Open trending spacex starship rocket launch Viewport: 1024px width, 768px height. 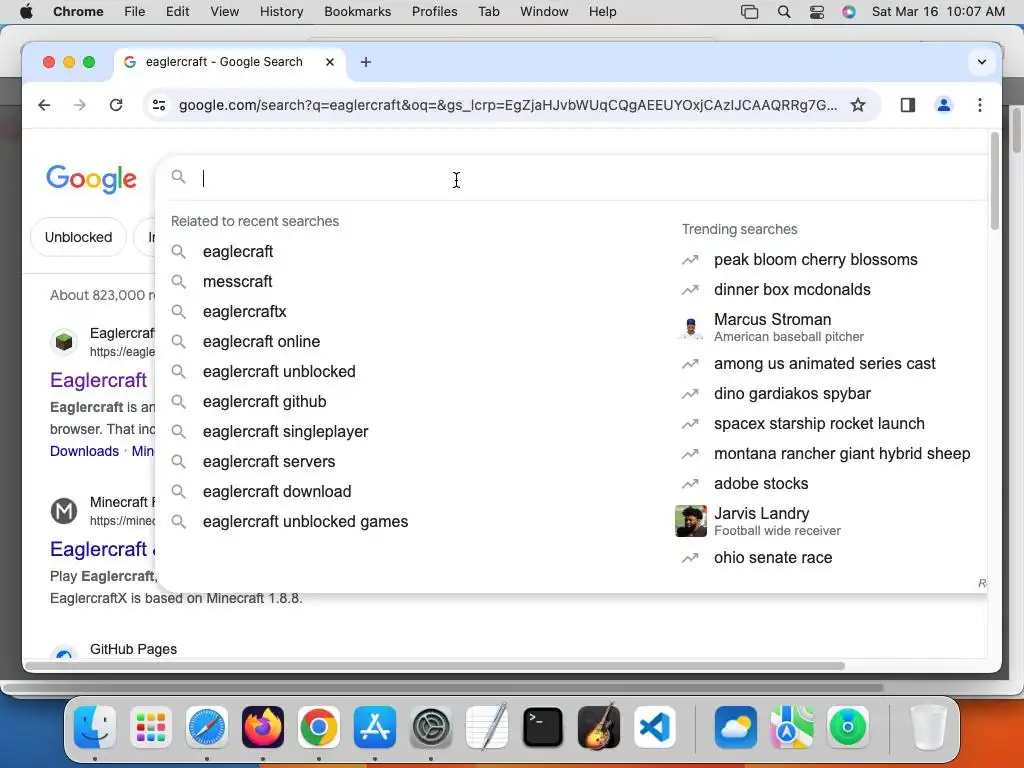pos(819,424)
